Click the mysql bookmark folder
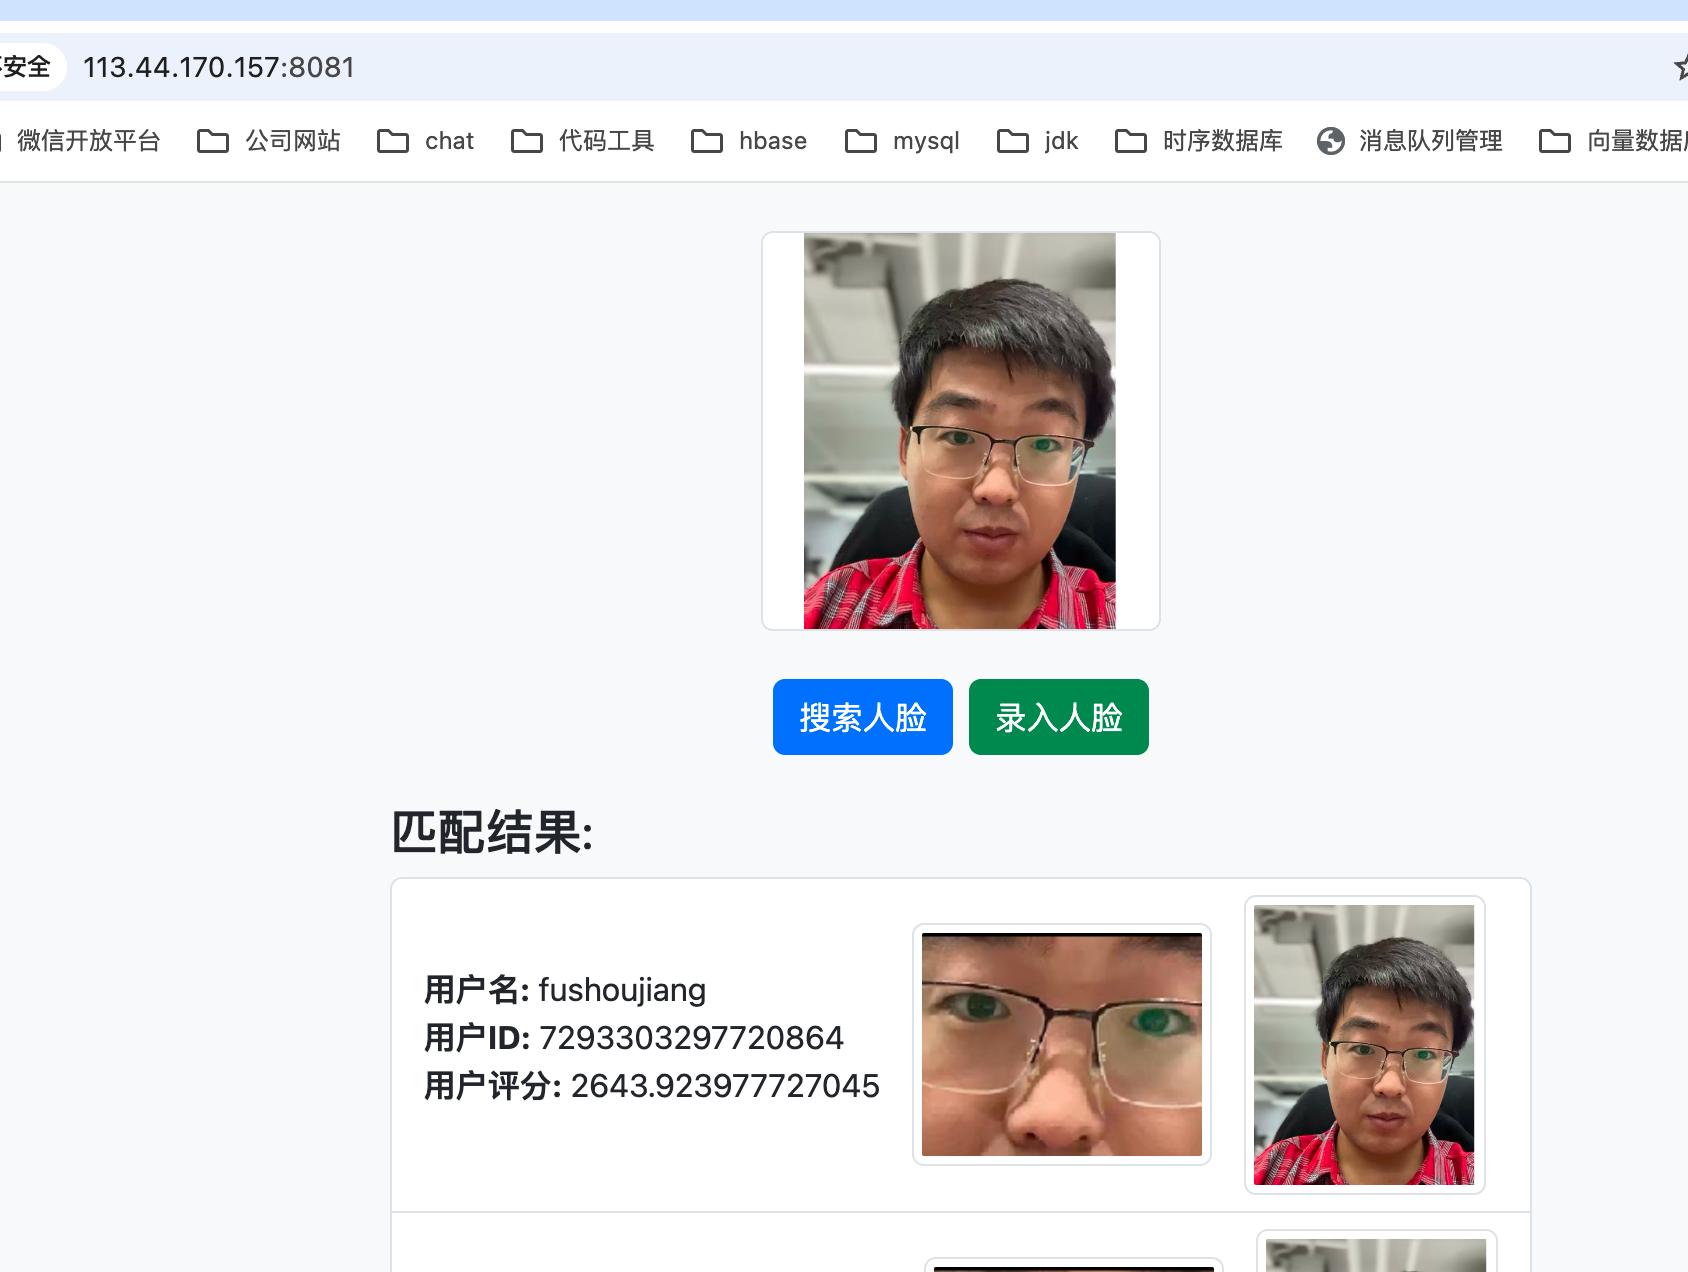This screenshot has width=1688, height=1272. pyautogui.click(x=902, y=141)
